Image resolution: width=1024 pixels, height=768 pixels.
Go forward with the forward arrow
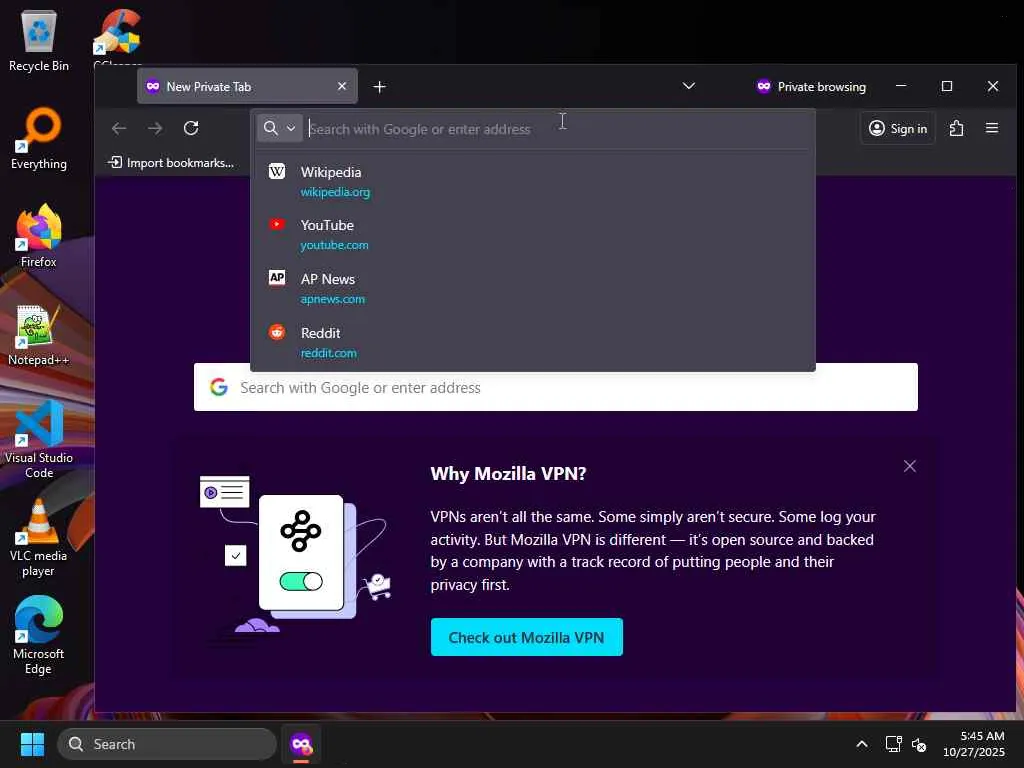point(155,128)
